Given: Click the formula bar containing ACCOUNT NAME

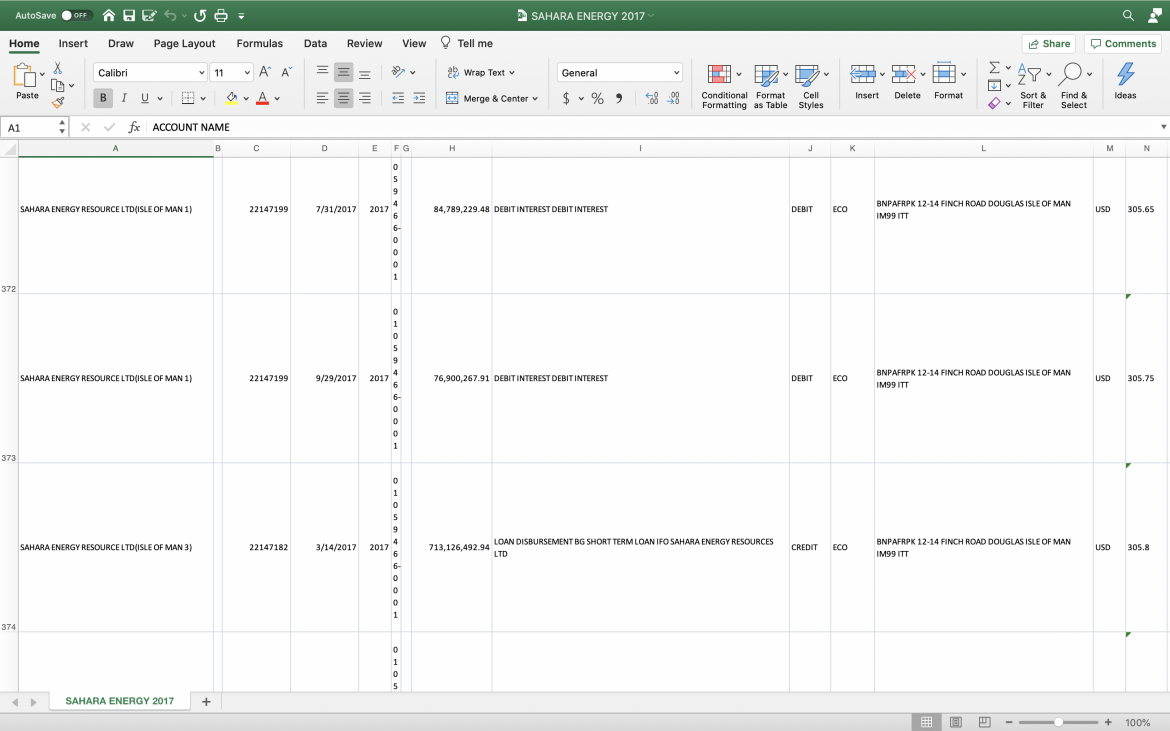Looking at the screenshot, I should (x=653, y=128).
